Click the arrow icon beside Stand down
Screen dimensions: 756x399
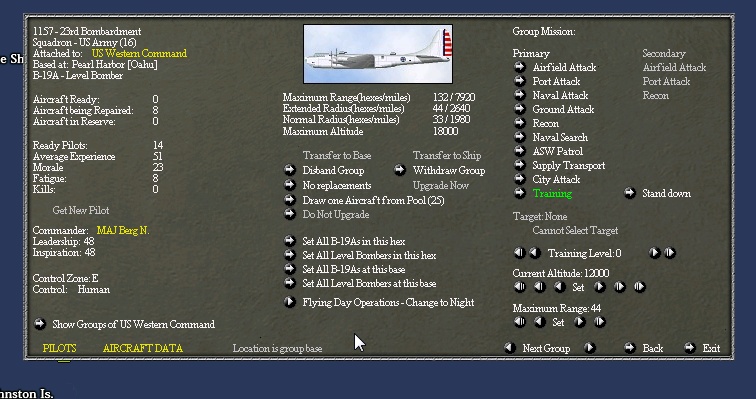[x=629, y=193]
